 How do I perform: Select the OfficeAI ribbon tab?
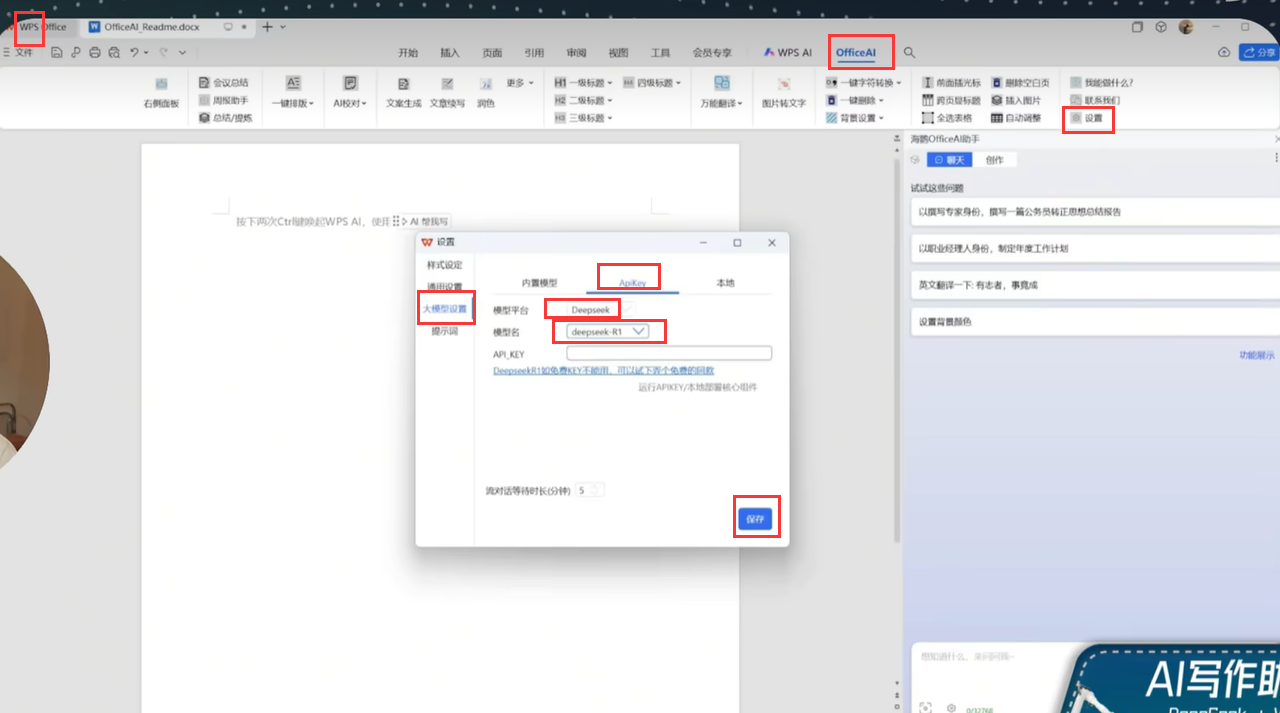click(856, 53)
